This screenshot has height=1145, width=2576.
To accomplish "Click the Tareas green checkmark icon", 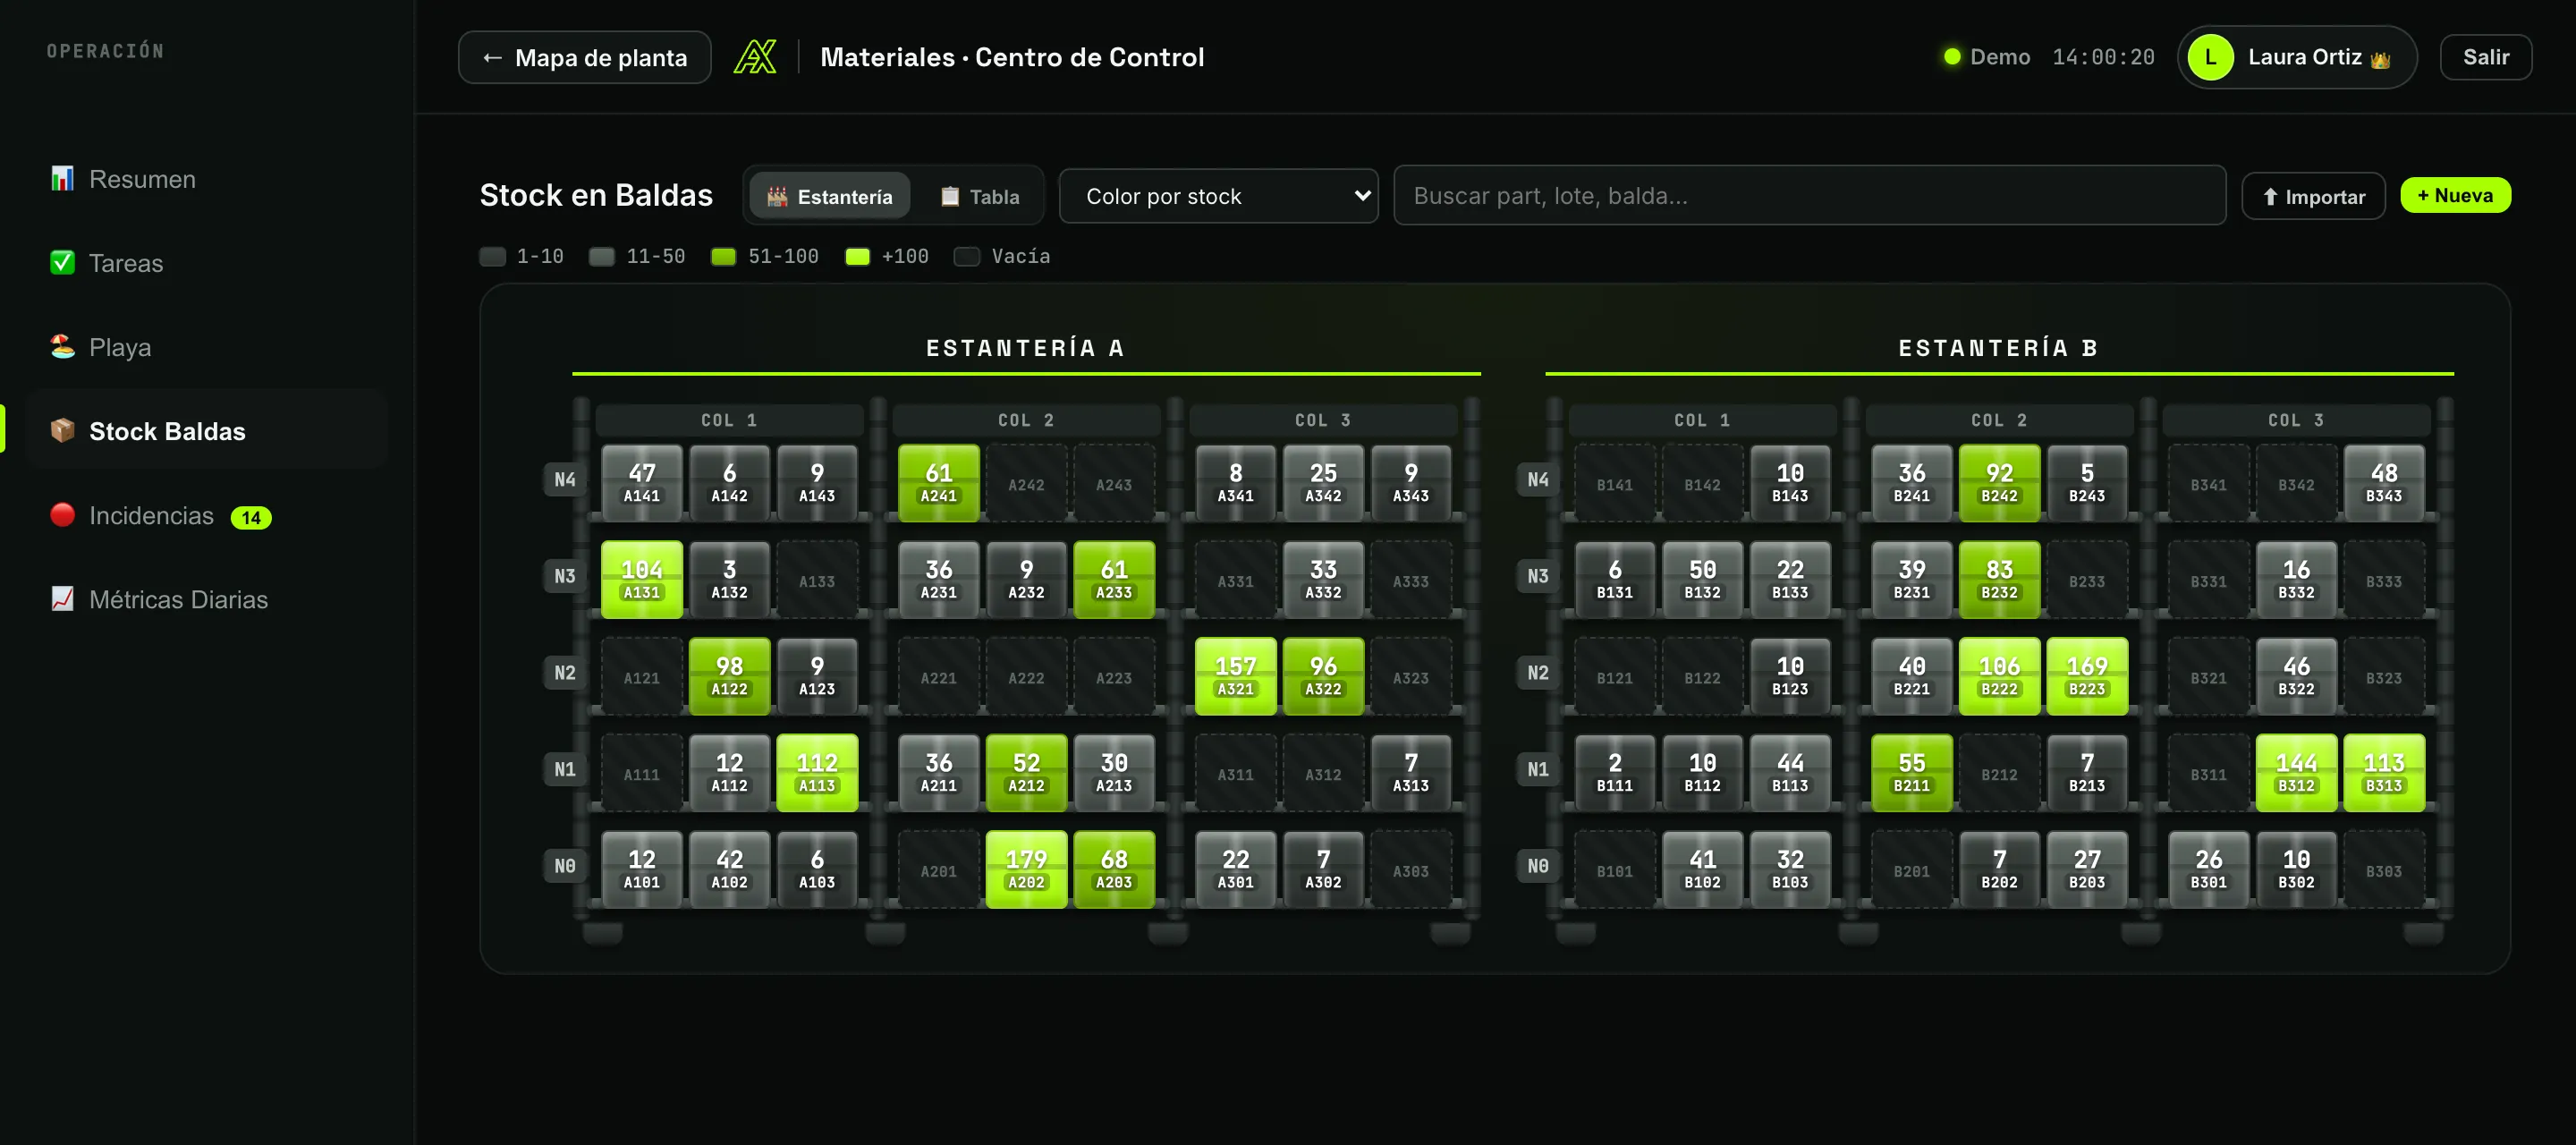I will coord(62,263).
